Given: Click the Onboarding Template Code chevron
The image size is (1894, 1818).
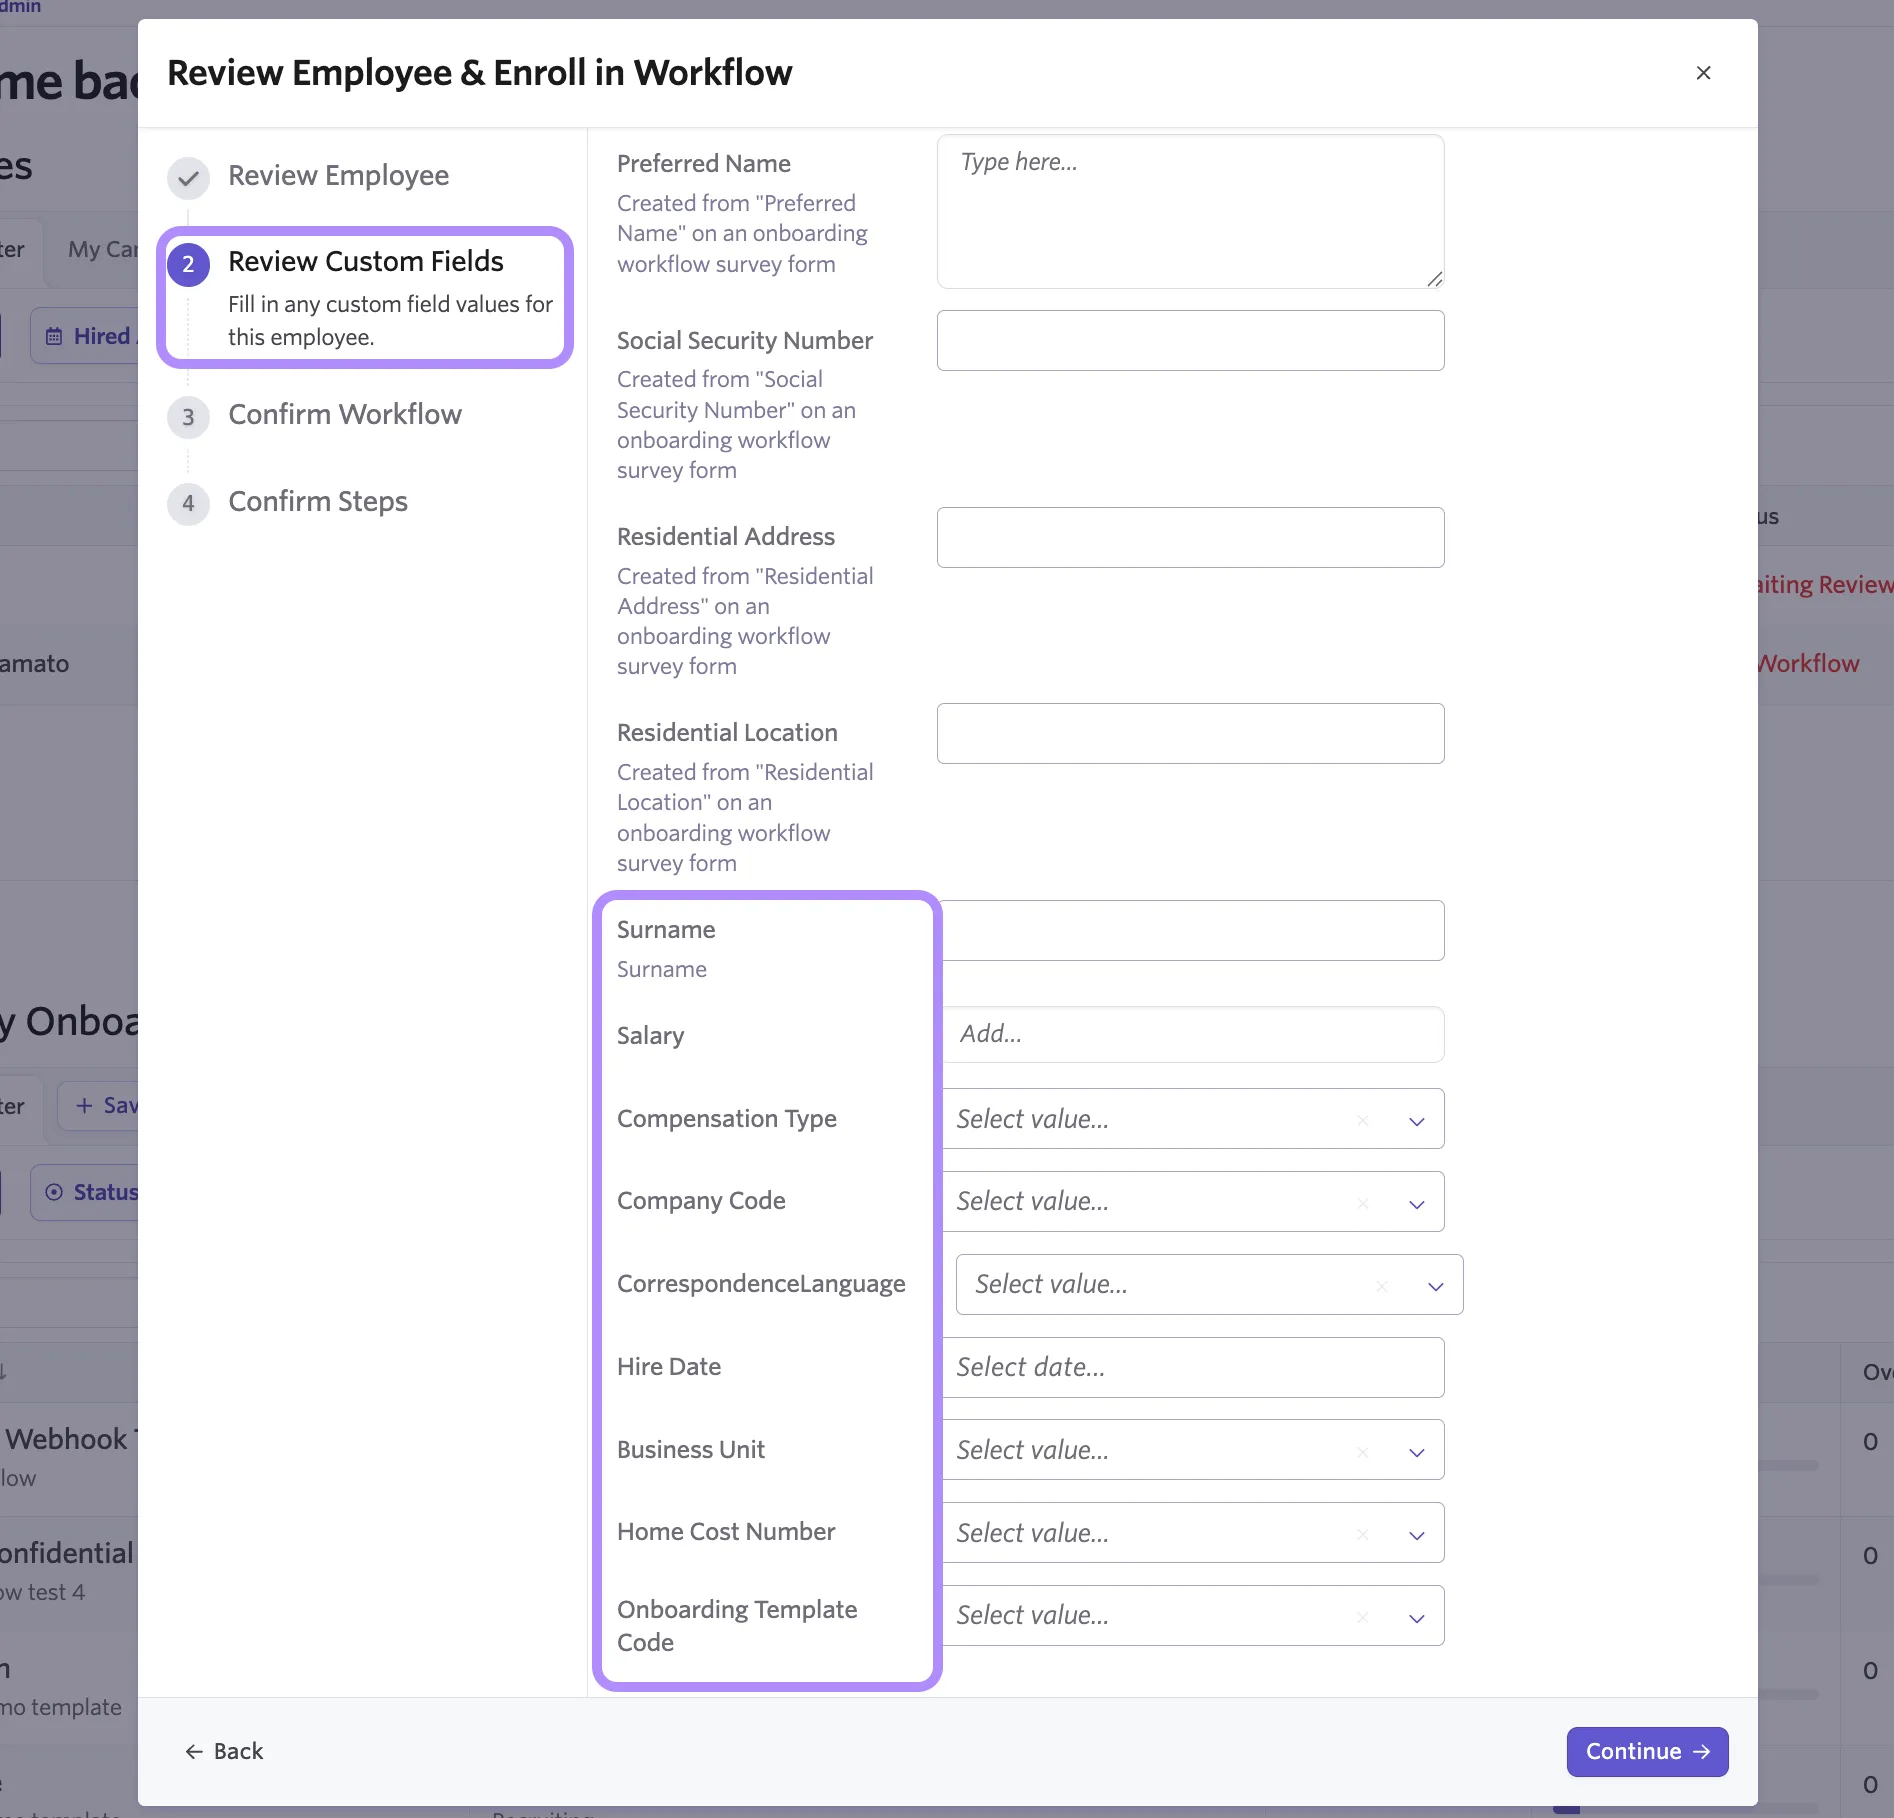Looking at the screenshot, I should click(x=1416, y=1618).
